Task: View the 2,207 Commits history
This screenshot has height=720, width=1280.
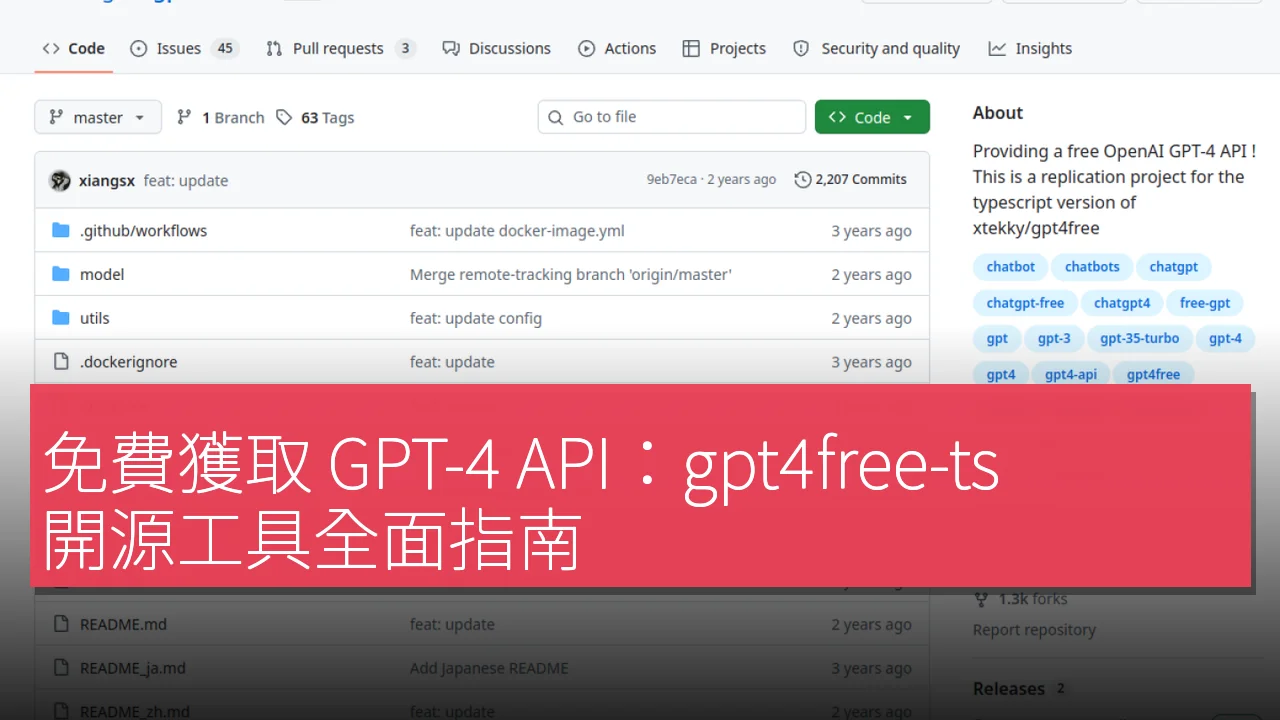Action: click(x=851, y=180)
